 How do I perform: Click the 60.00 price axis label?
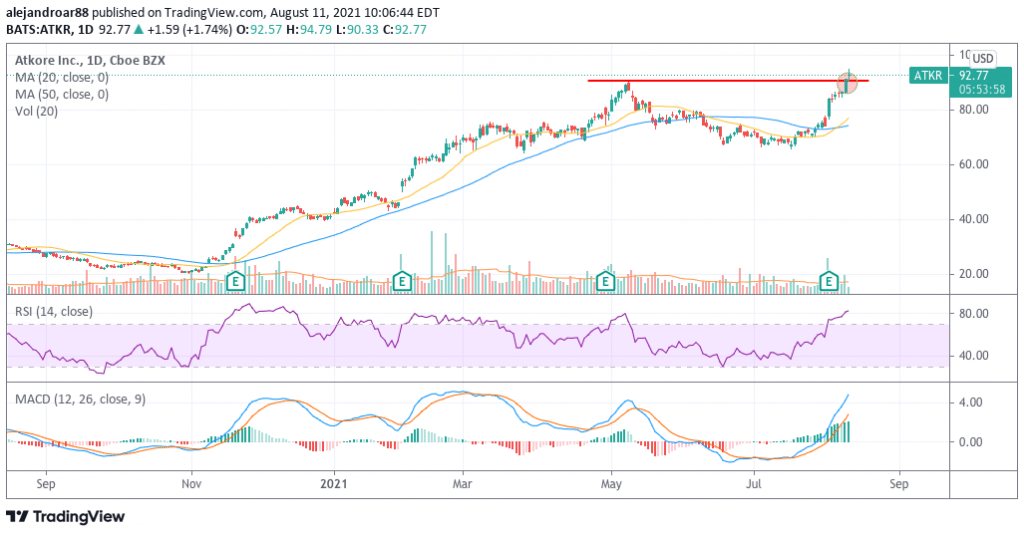[x=973, y=165]
